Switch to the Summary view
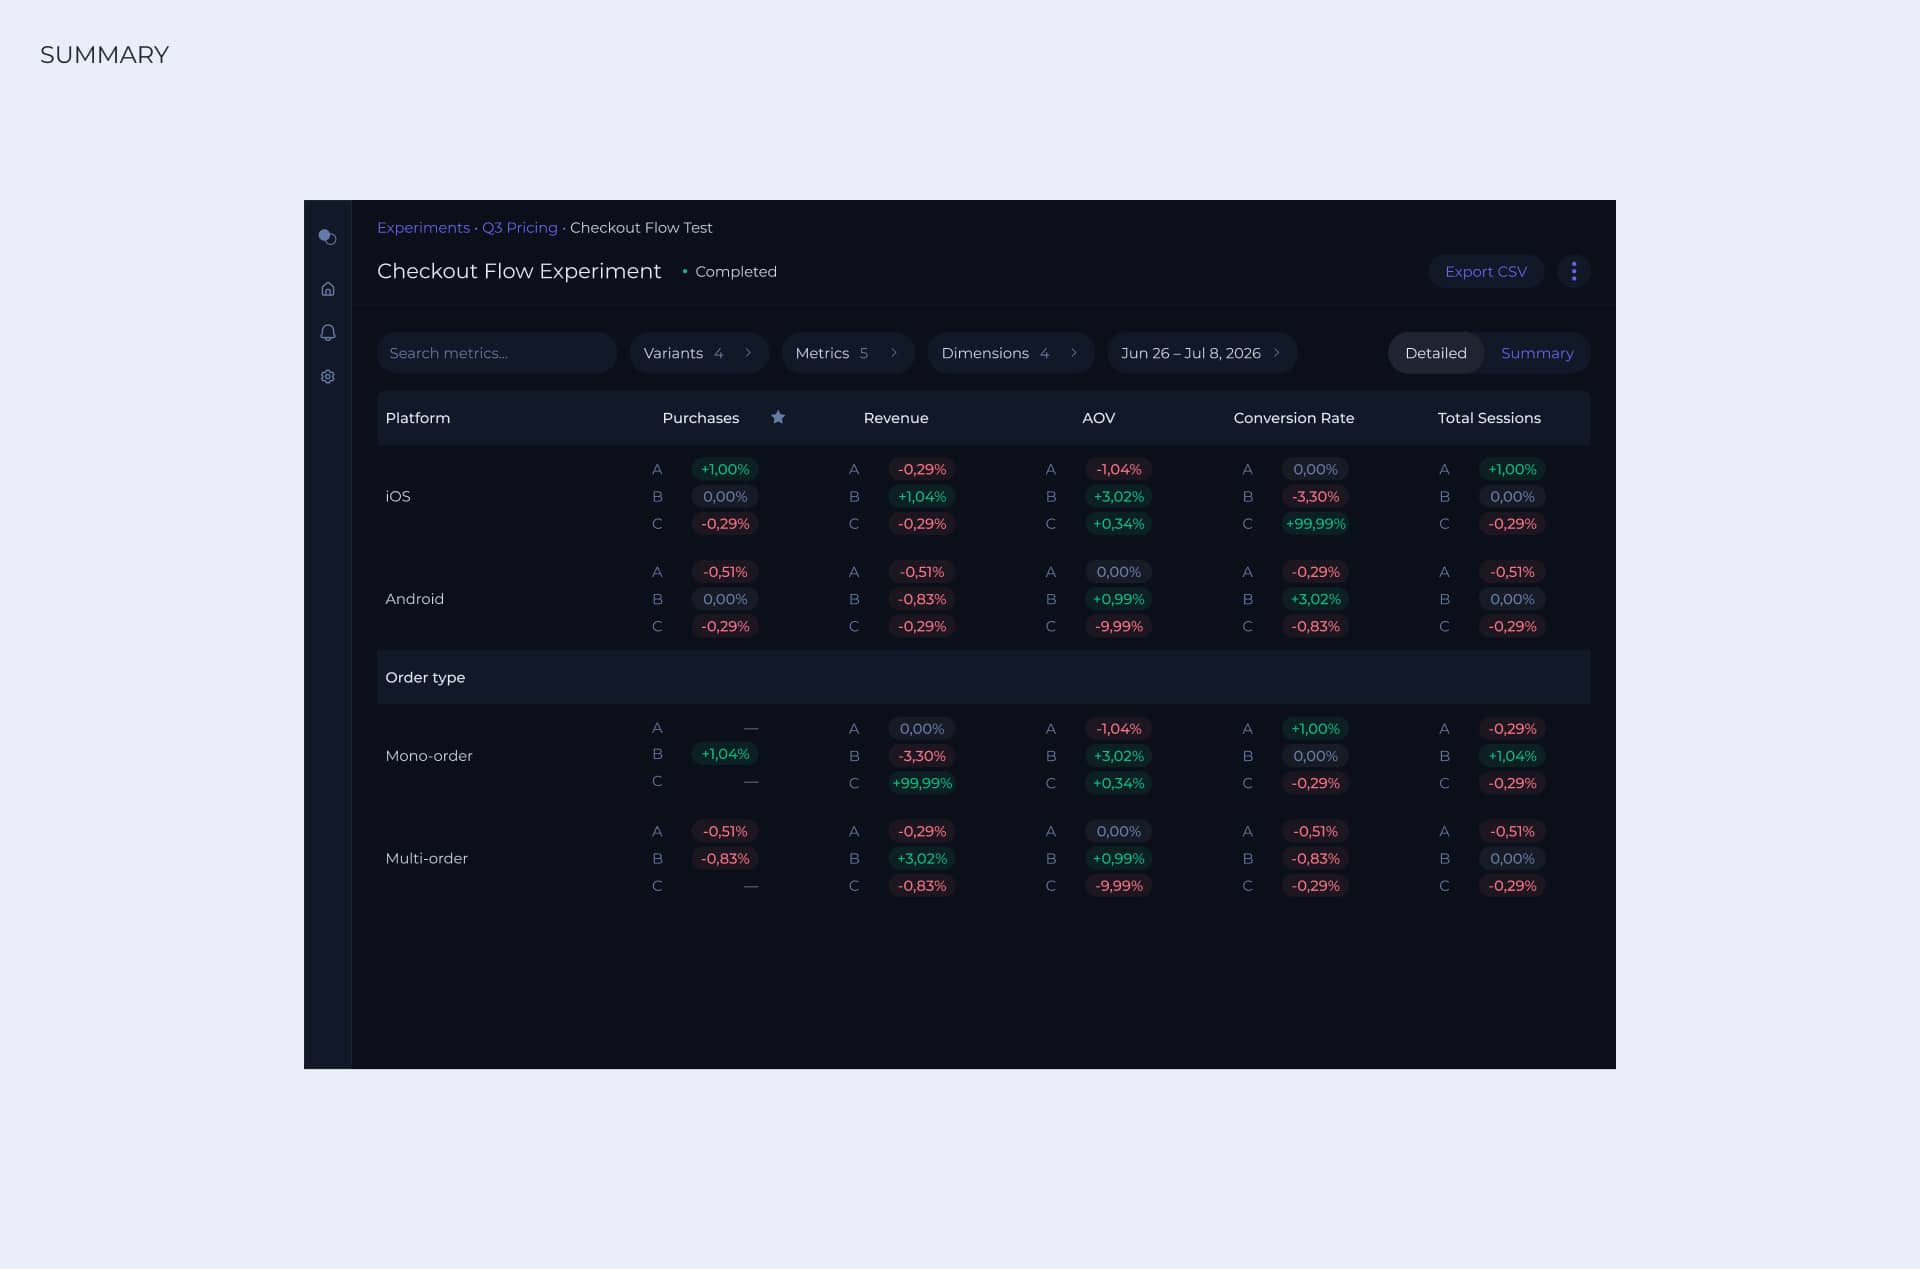Viewport: 1920px width, 1269px height. click(1537, 353)
